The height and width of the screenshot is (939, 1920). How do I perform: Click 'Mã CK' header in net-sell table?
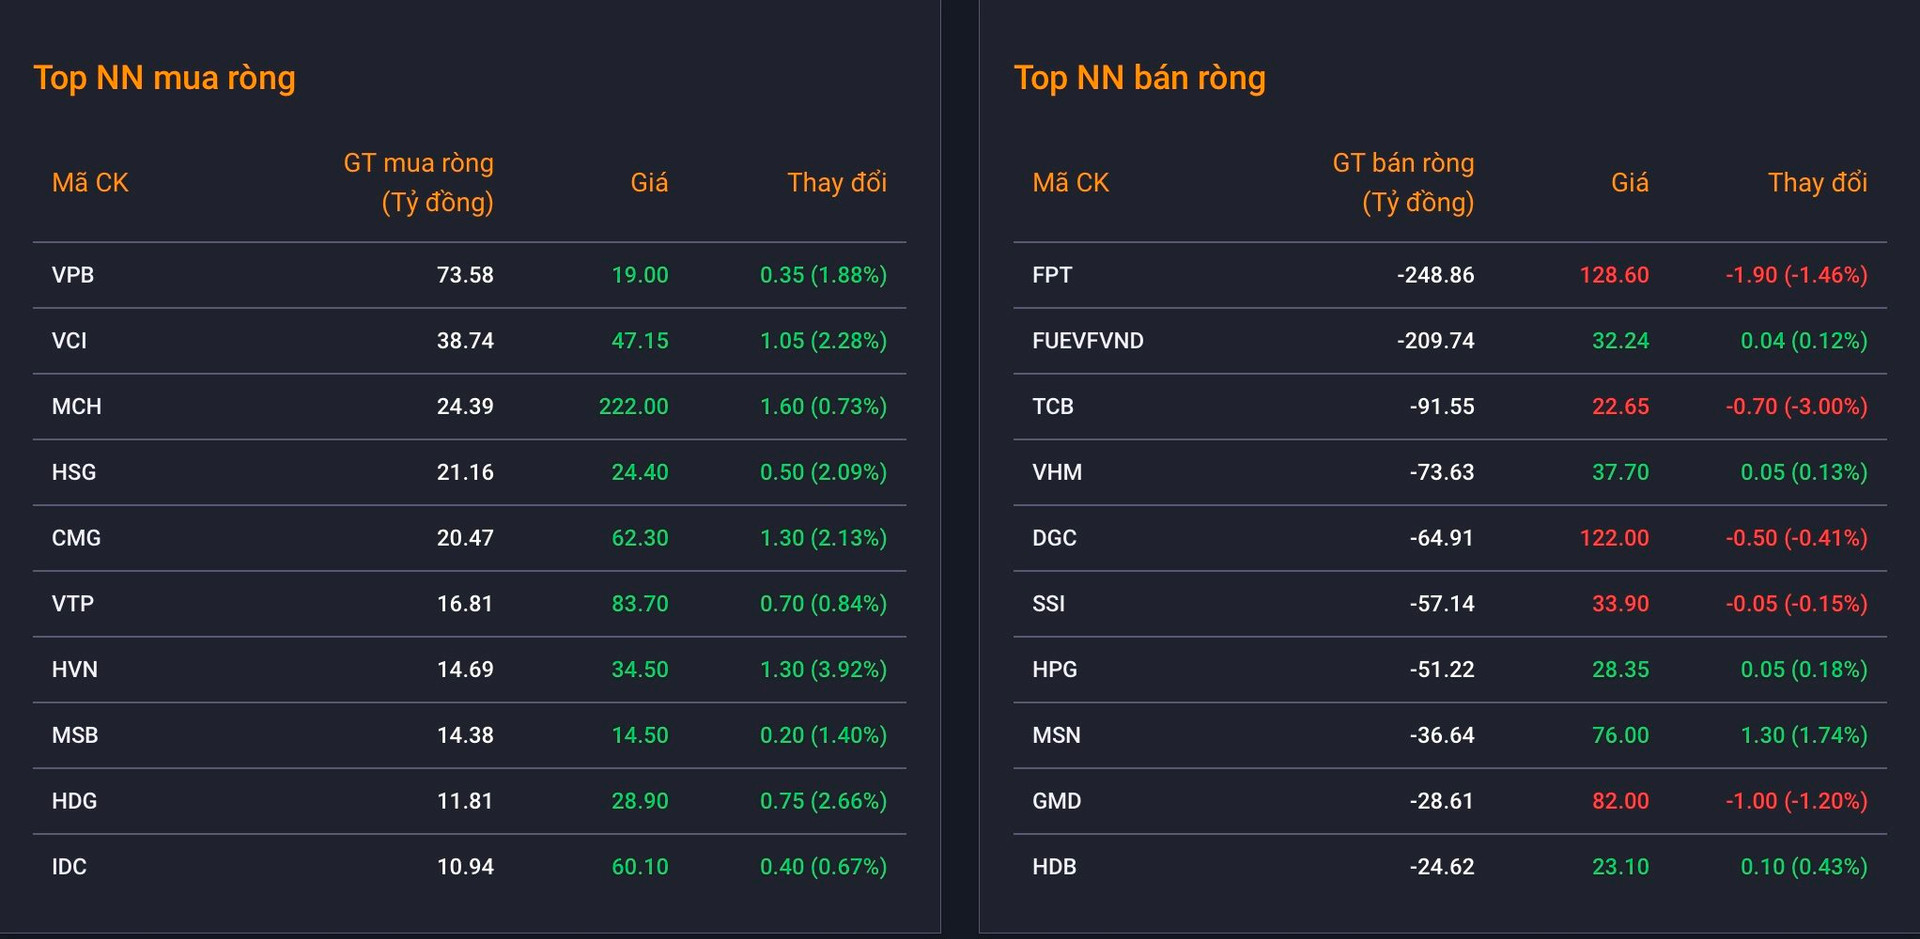[x=1071, y=183]
